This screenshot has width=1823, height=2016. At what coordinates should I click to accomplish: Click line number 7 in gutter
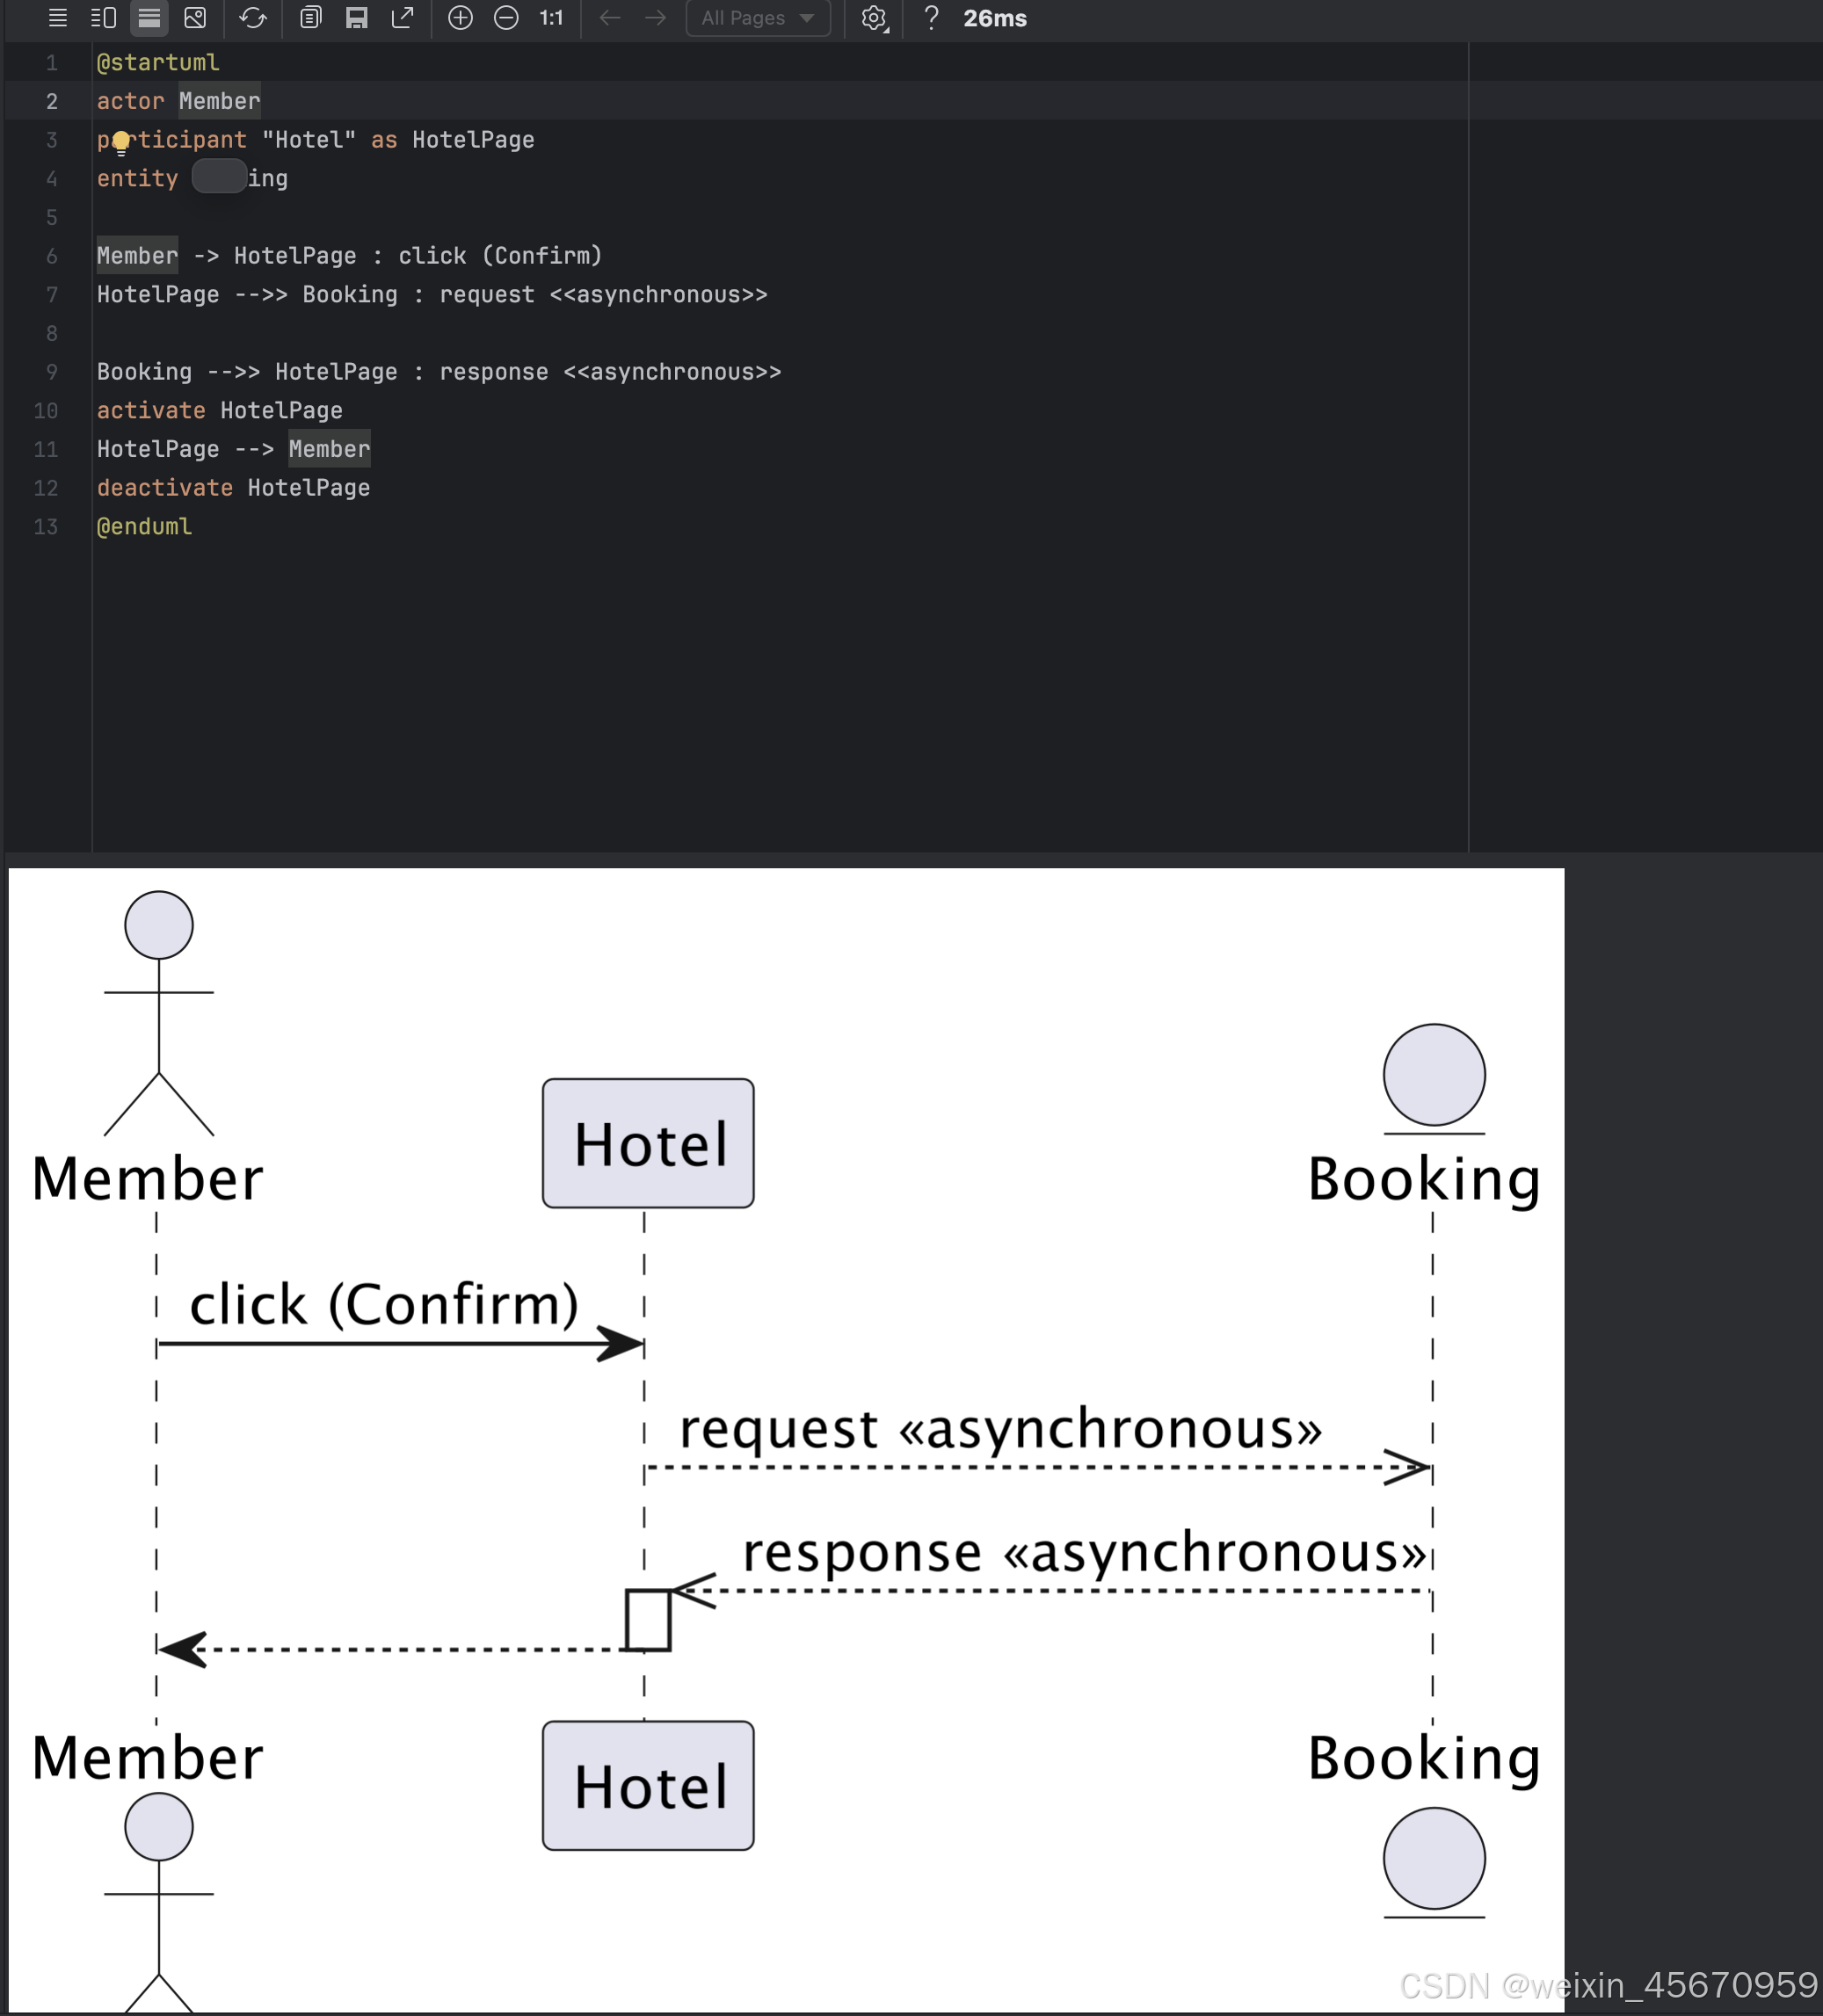pos(51,295)
